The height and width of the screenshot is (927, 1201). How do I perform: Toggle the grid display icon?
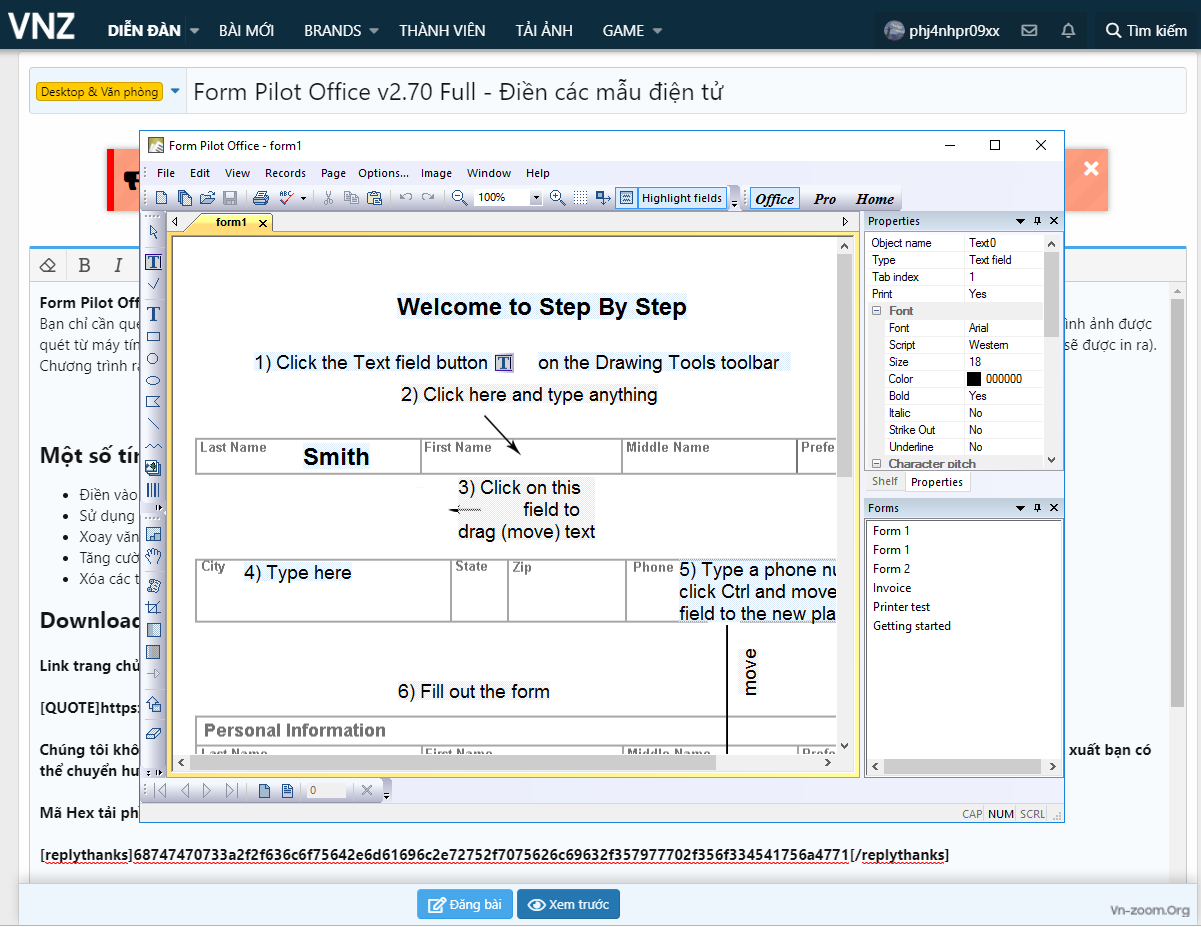point(580,198)
